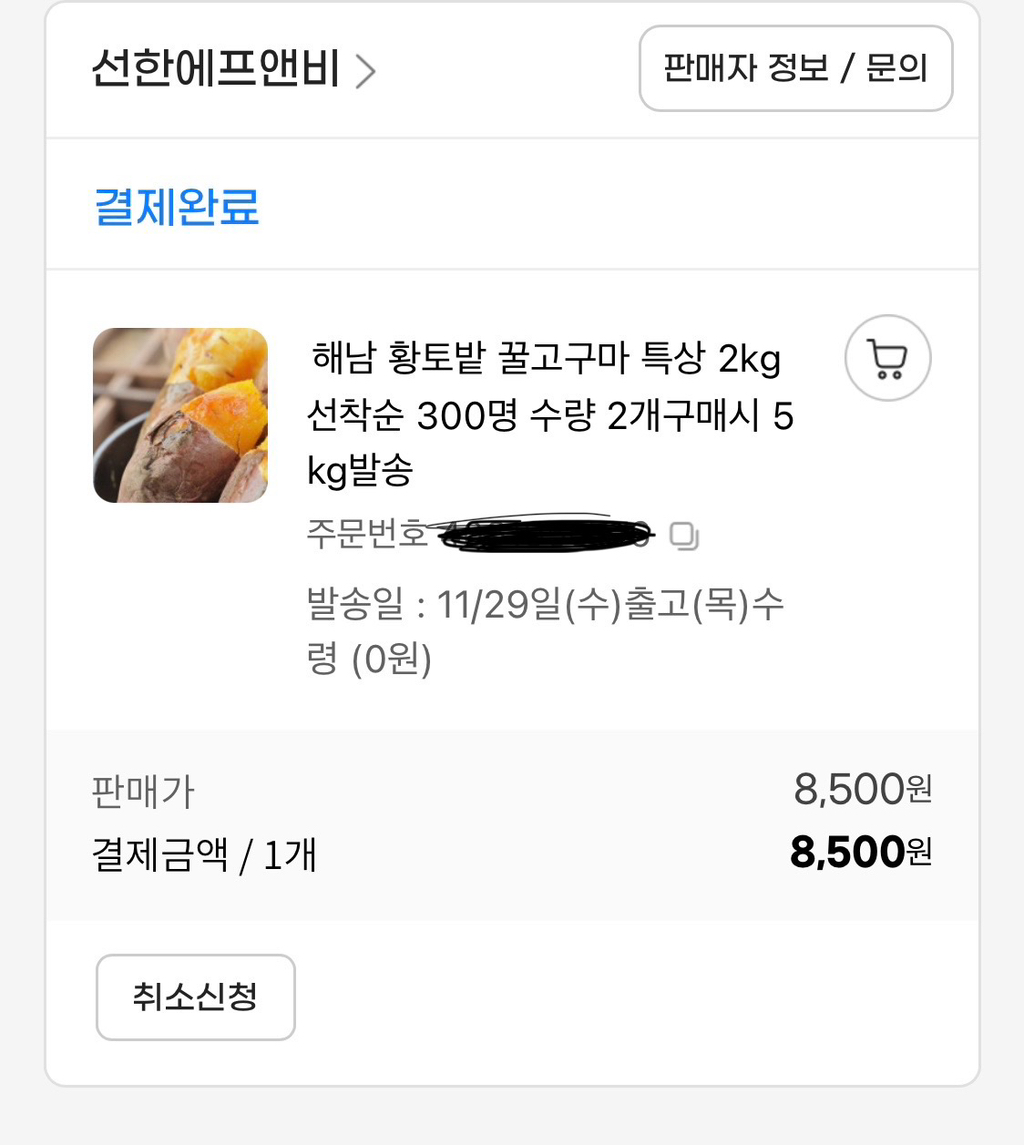Tap the 2kg text in the product title
This screenshot has width=1024, height=1145.
tap(750, 359)
